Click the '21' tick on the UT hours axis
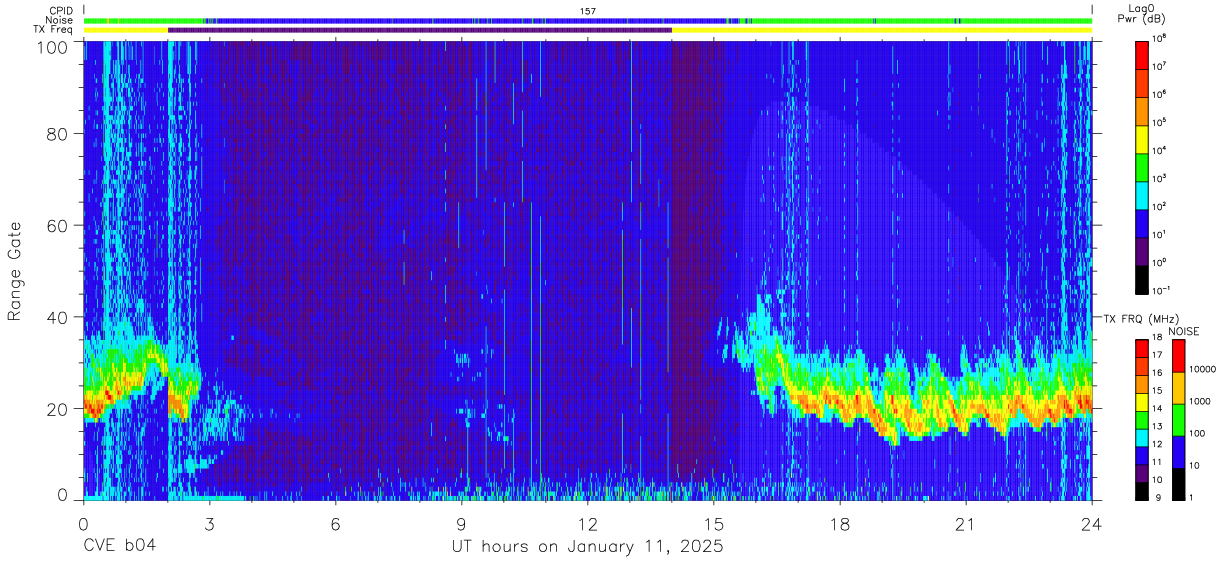Viewport: 1228px width, 567px height. pyautogui.click(x=965, y=524)
